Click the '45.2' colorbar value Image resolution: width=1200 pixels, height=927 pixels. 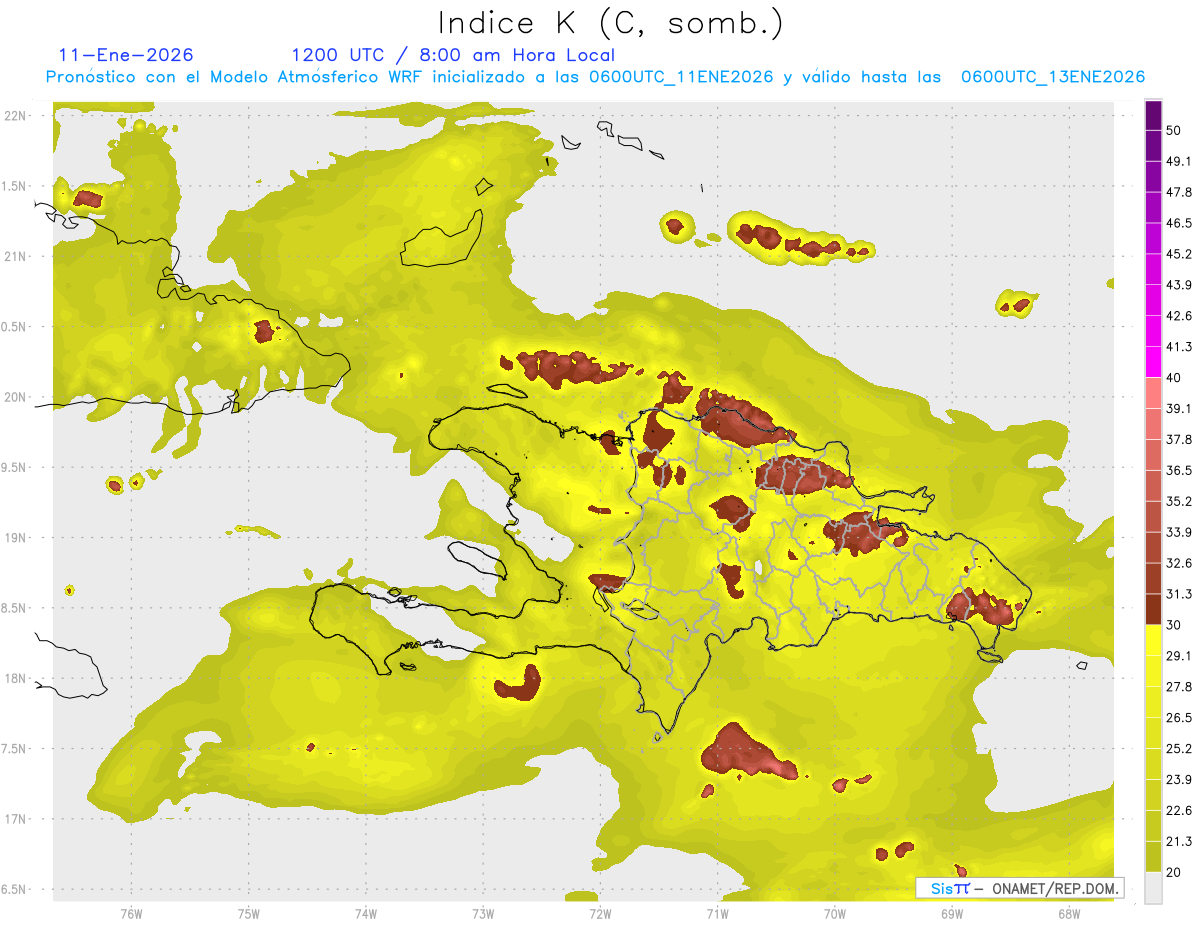(1179, 254)
